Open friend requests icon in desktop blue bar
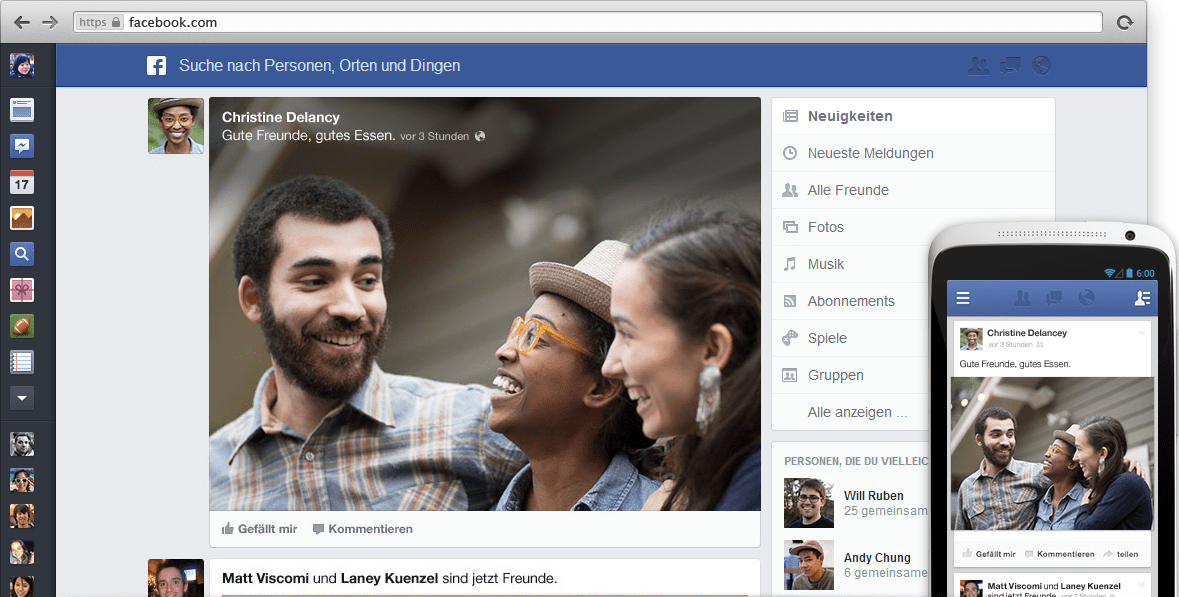The width and height of the screenshot is (1179, 597). [x=978, y=65]
